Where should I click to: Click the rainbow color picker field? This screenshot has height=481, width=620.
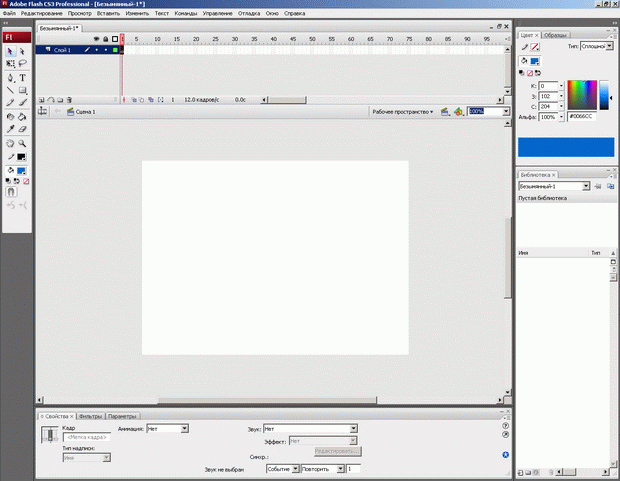[x=582, y=94]
